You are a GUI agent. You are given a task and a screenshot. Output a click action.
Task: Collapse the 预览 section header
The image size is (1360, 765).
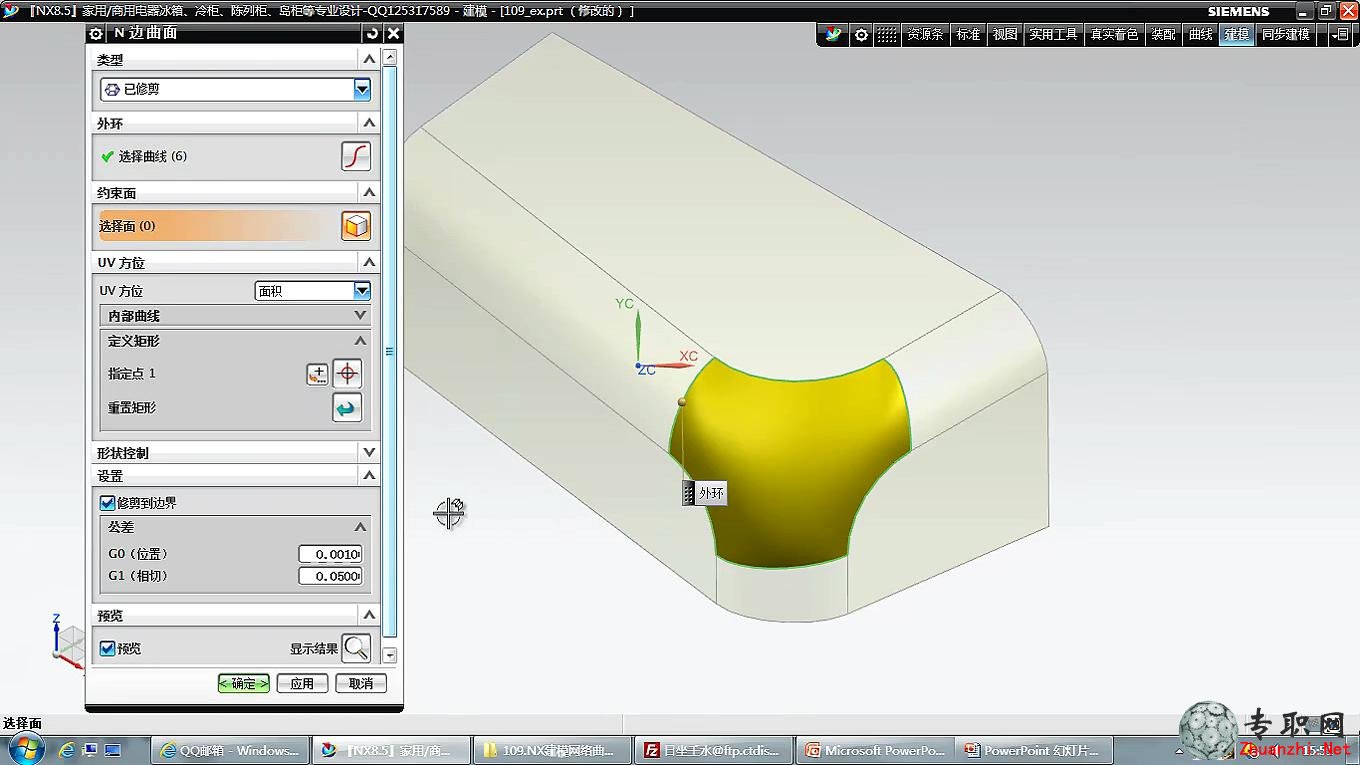click(x=369, y=615)
